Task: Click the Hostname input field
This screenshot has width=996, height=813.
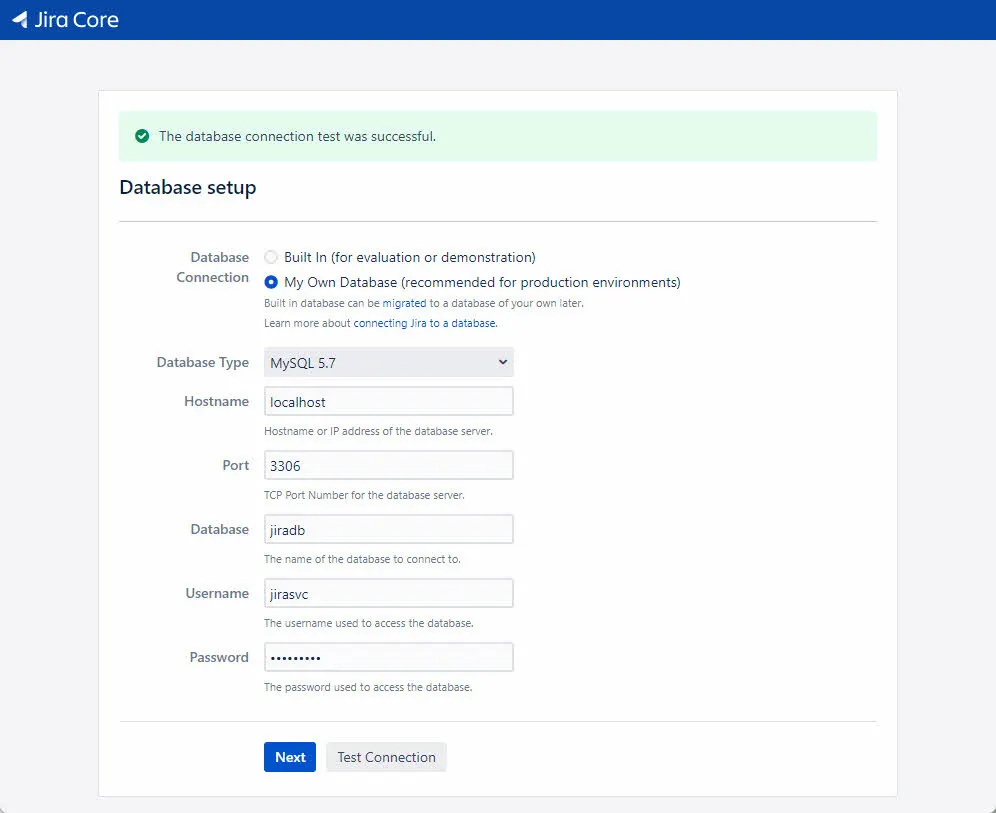Action: 388,400
